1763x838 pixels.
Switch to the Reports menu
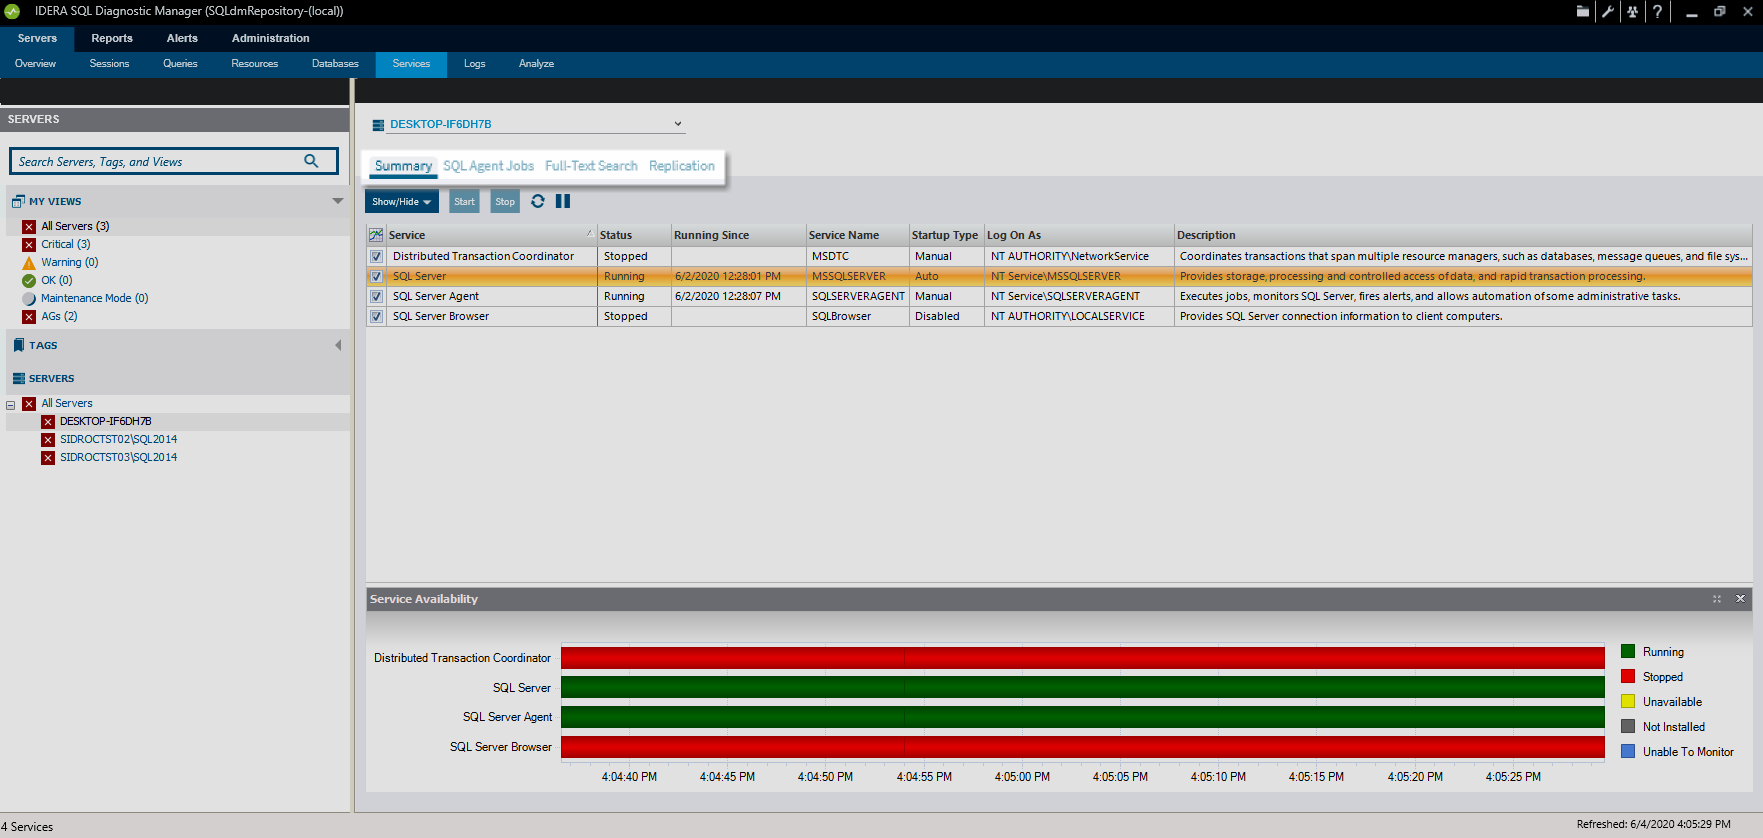[112, 38]
